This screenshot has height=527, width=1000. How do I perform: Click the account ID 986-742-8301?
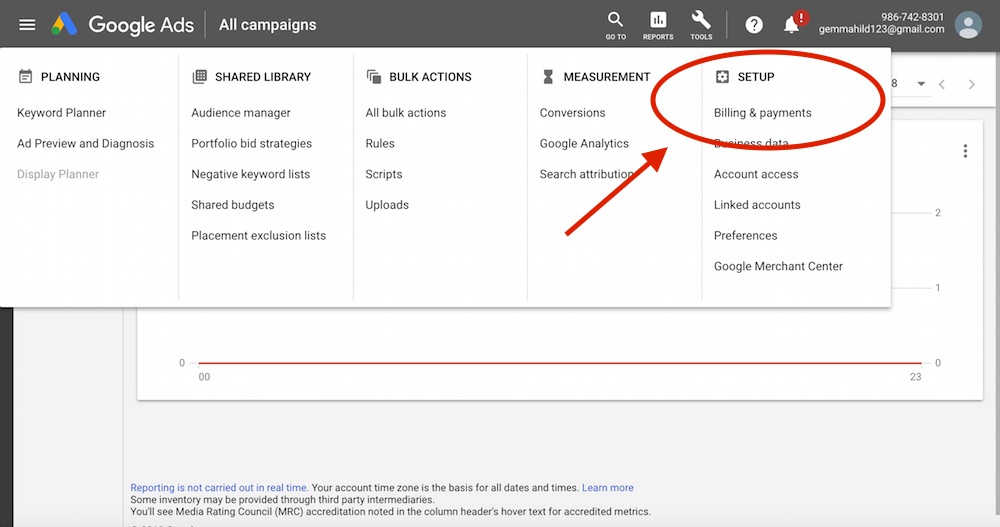click(912, 17)
